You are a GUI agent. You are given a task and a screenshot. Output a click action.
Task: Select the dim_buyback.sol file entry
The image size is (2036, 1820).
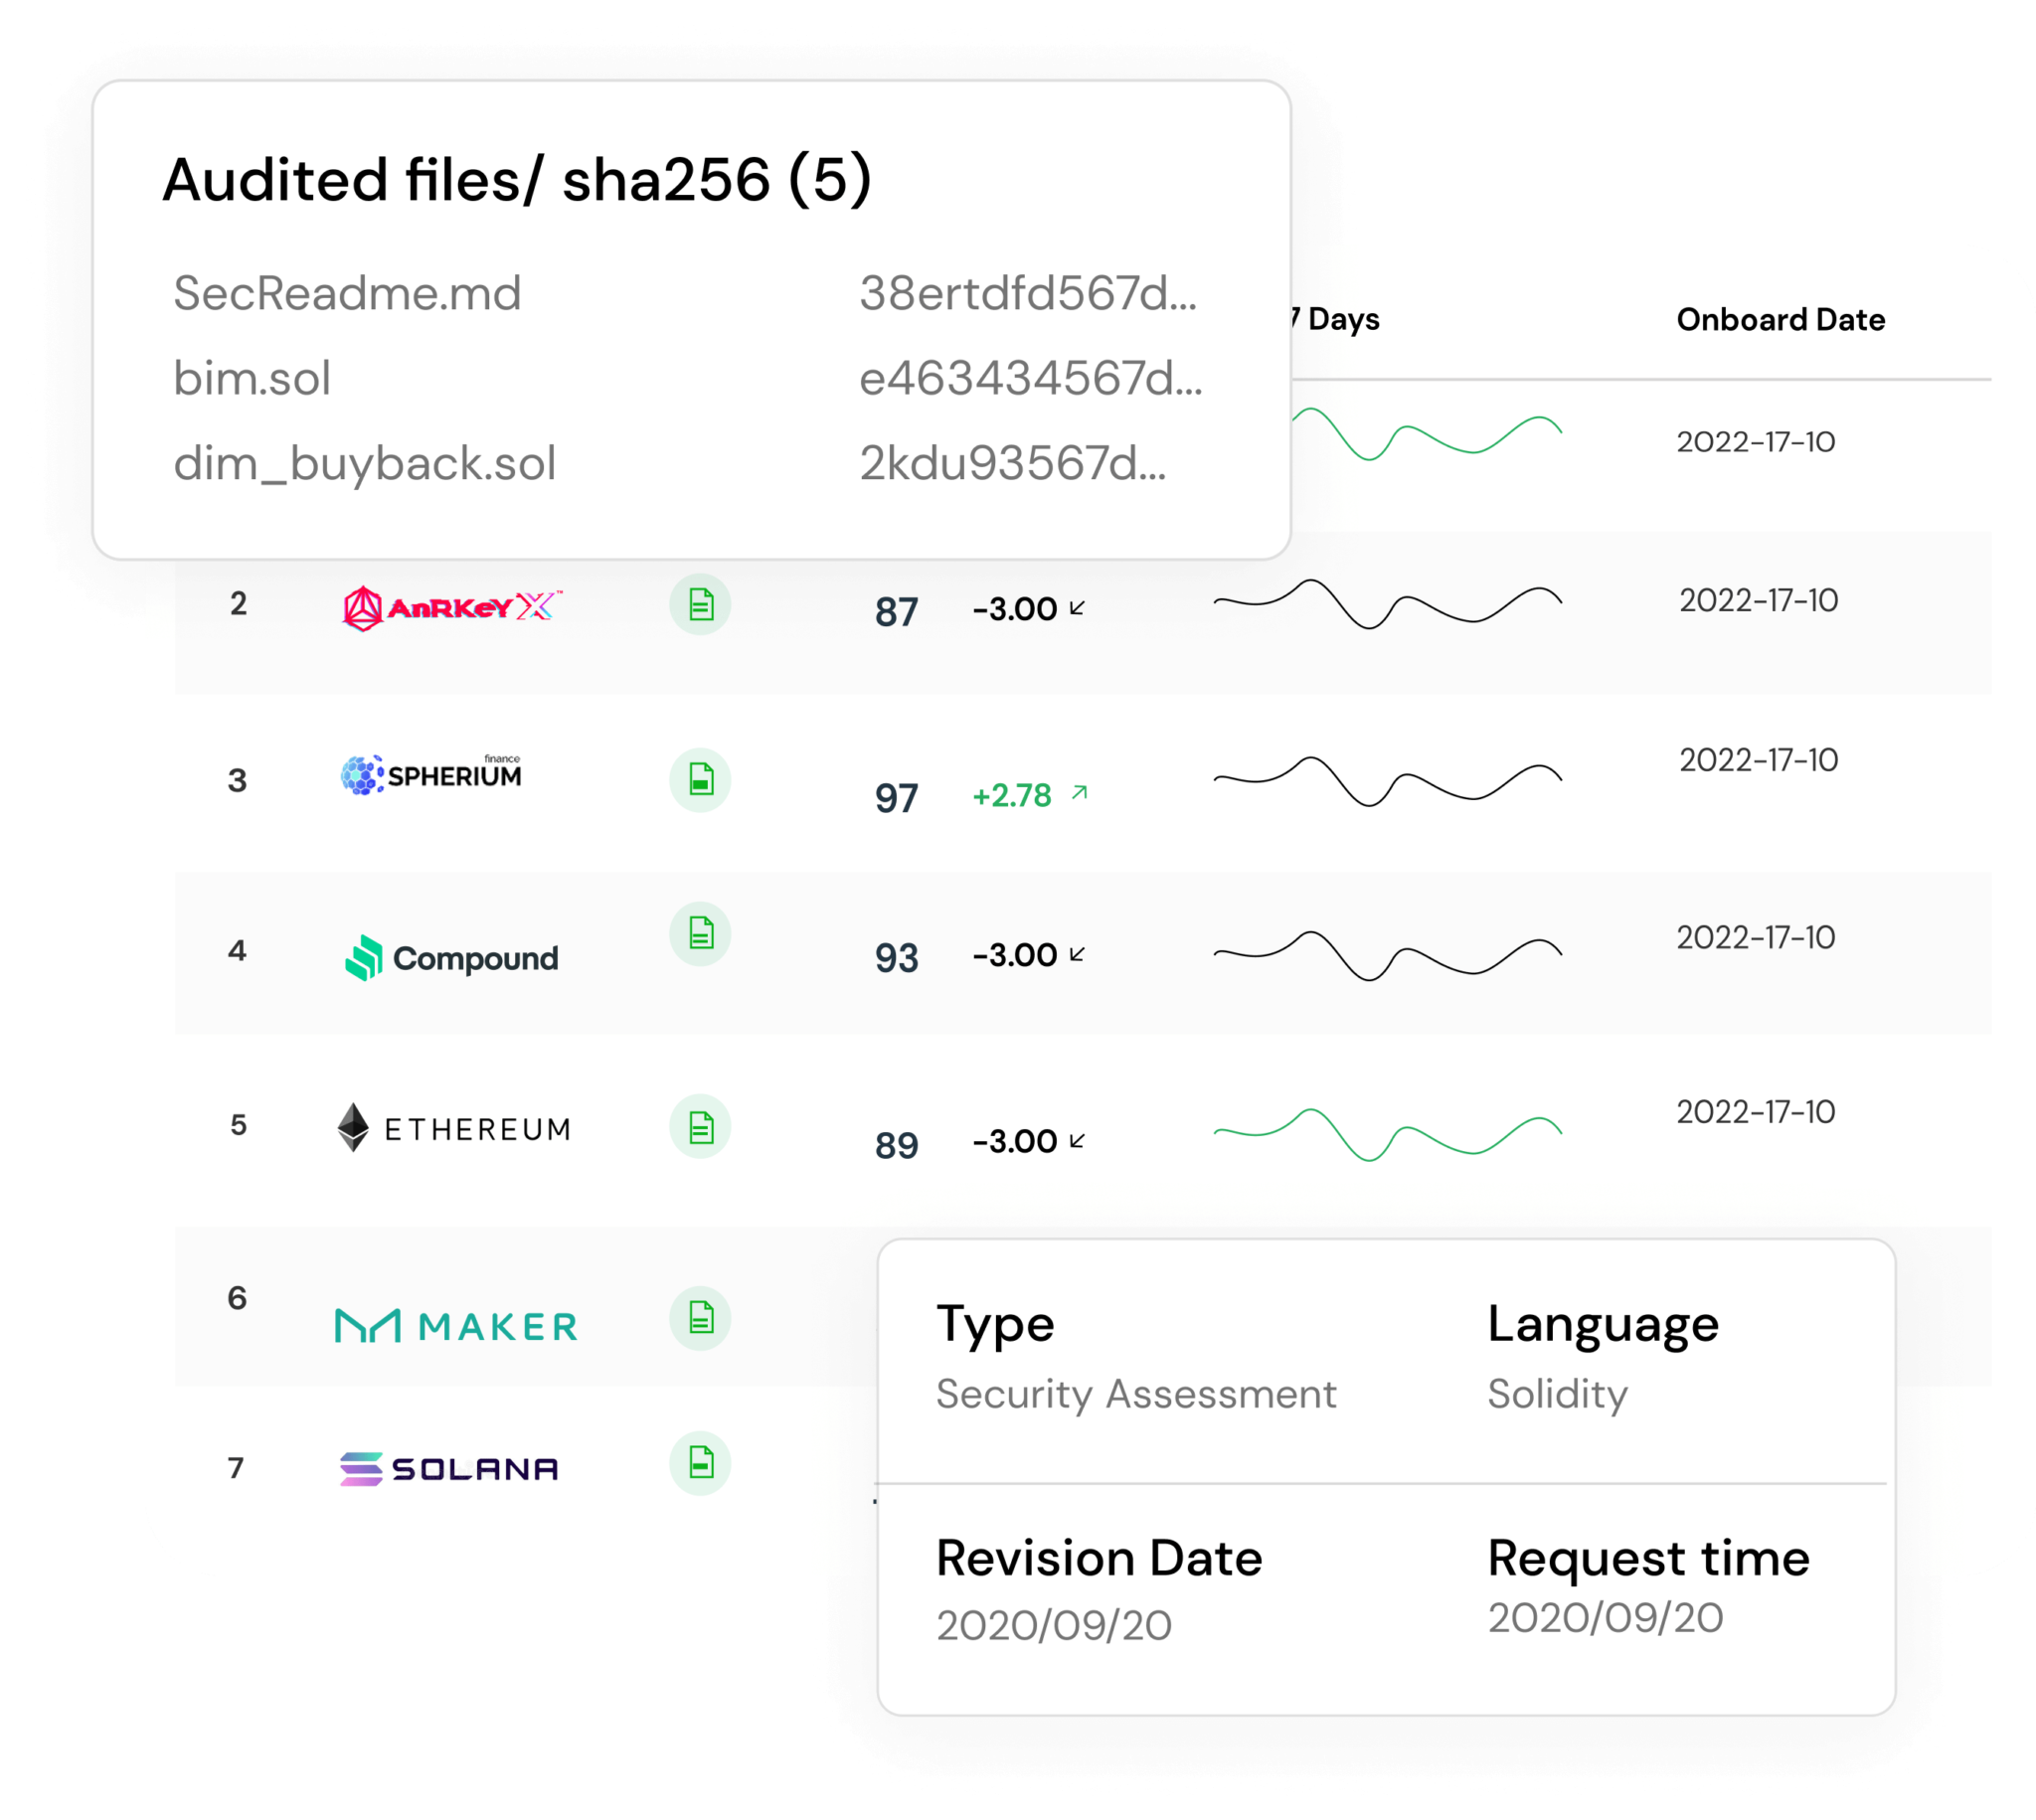[x=364, y=463]
